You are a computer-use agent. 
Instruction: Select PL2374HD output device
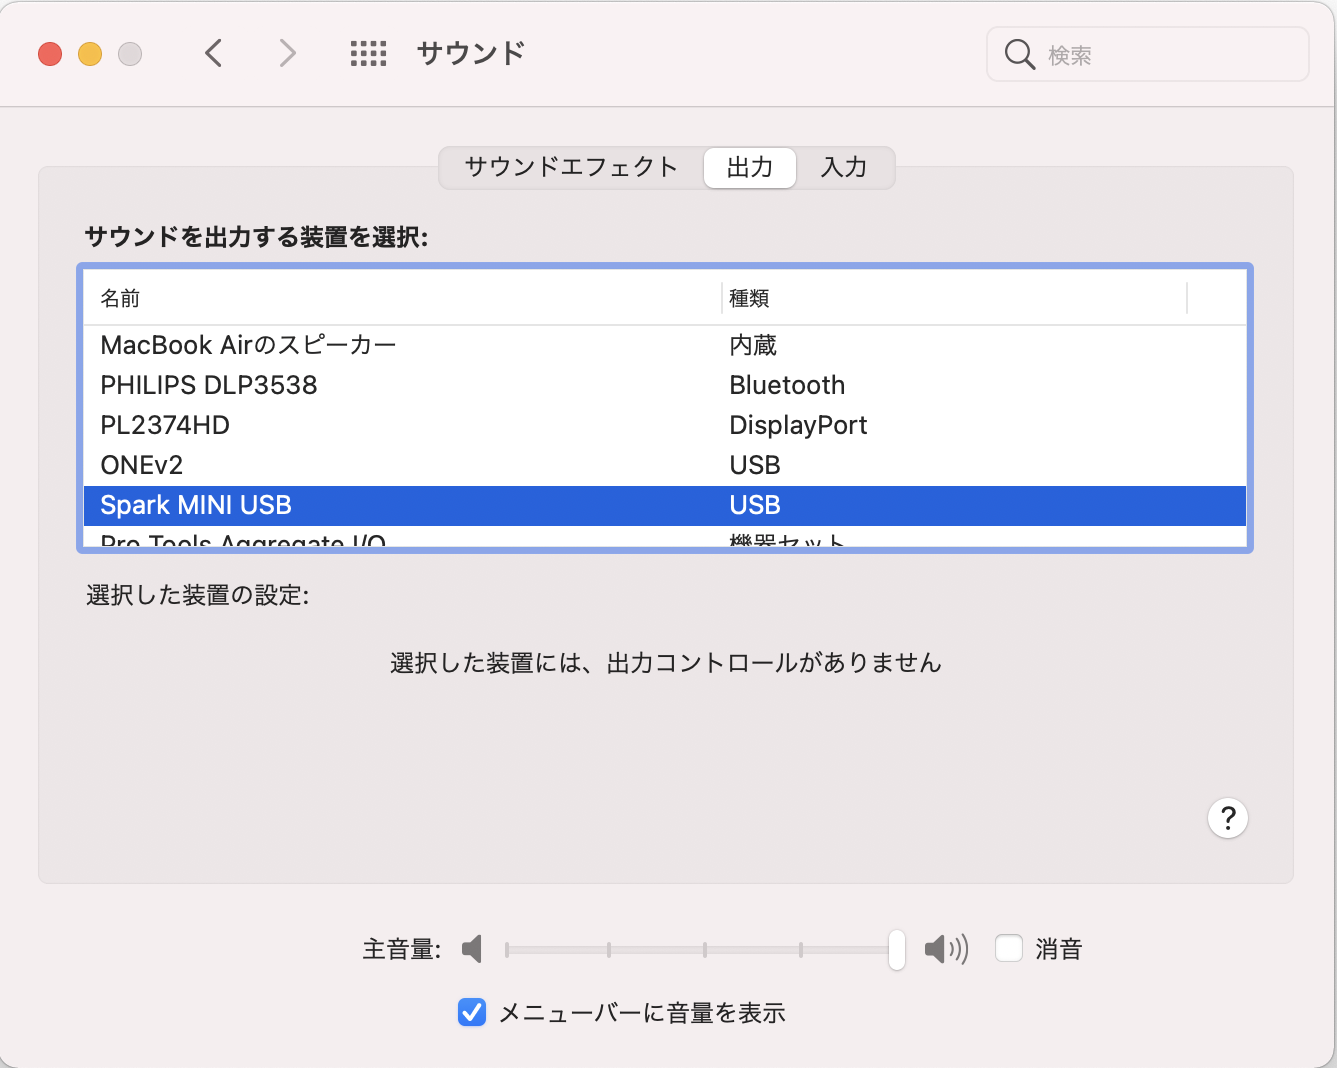point(665,425)
